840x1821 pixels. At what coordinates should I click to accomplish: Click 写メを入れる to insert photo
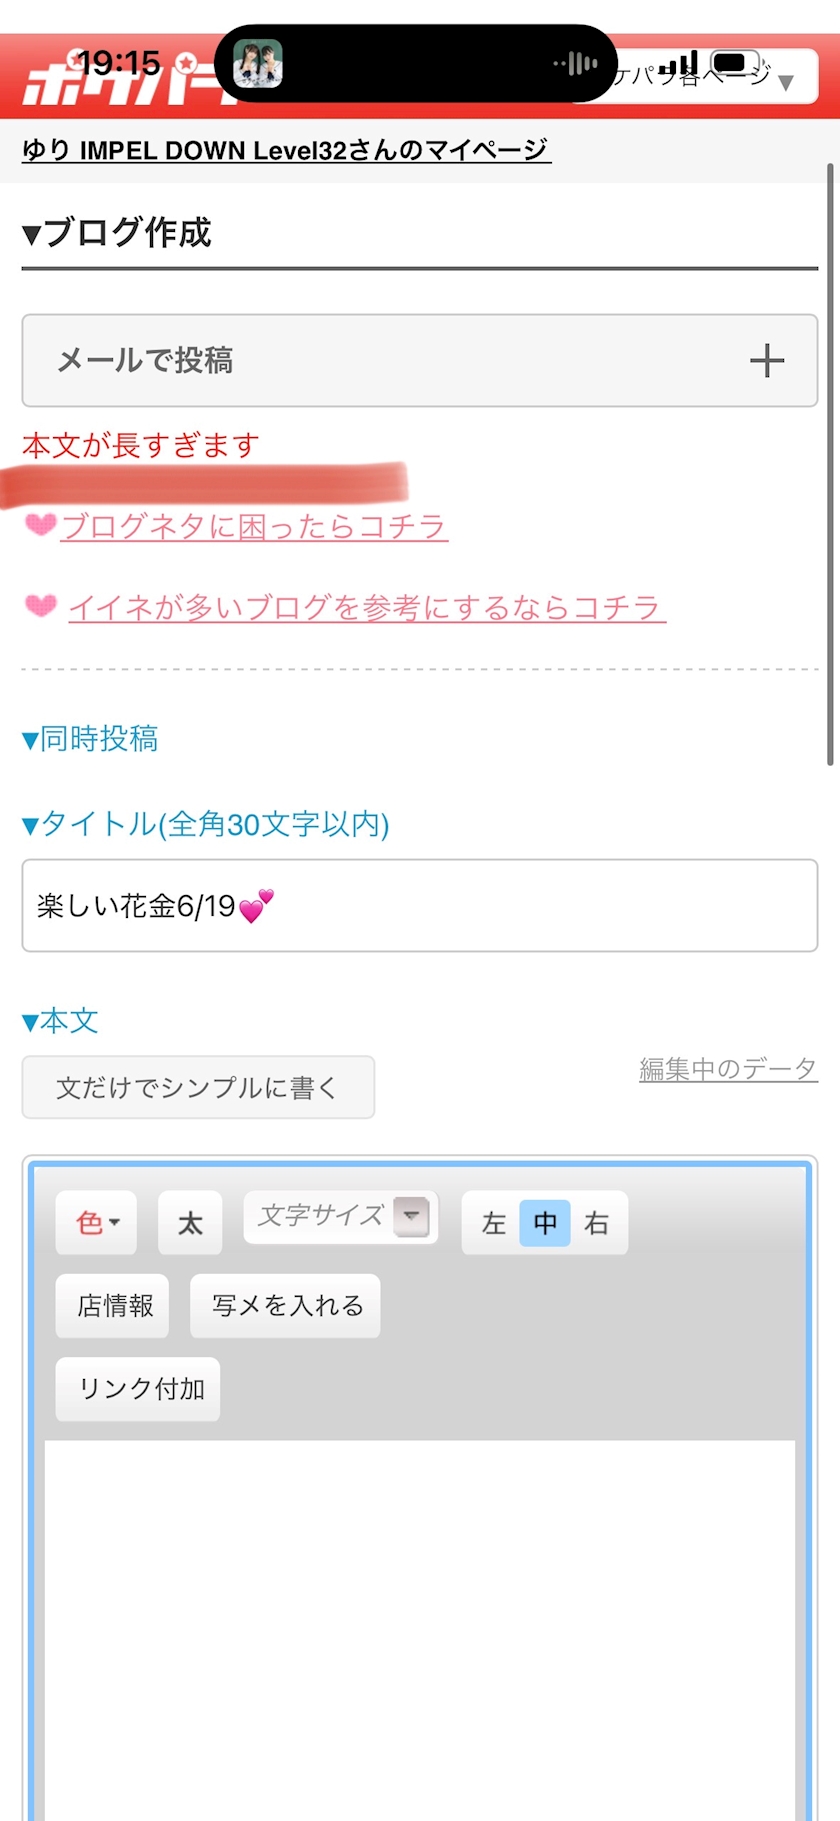tap(286, 1305)
